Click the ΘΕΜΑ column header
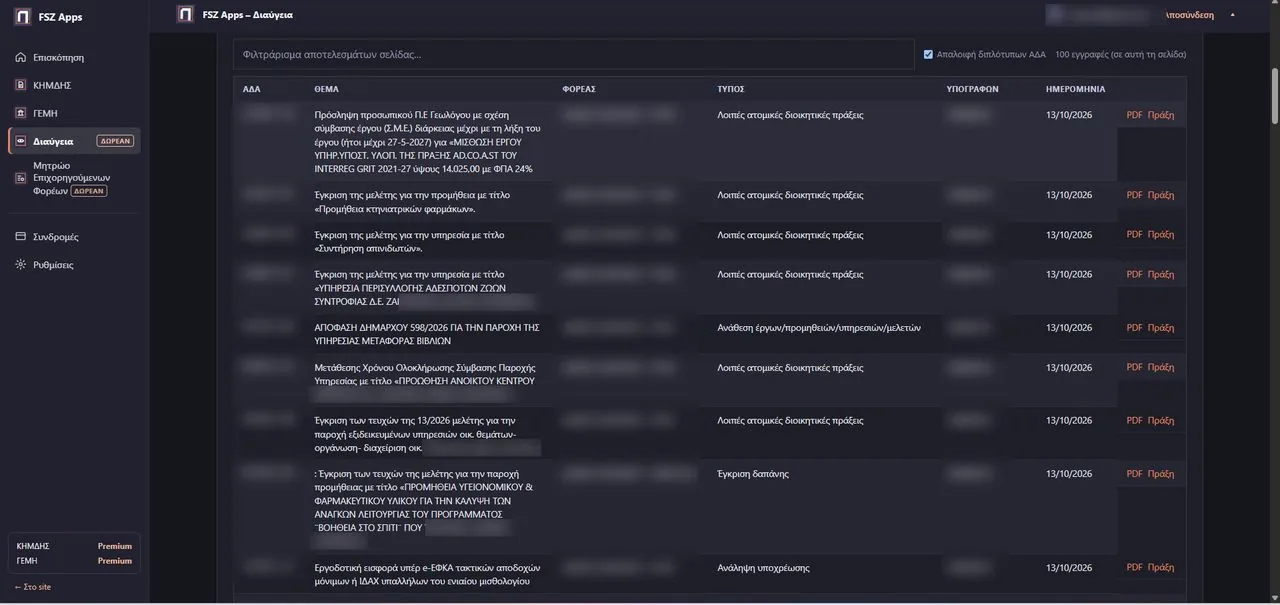1280x605 pixels. coord(326,89)
